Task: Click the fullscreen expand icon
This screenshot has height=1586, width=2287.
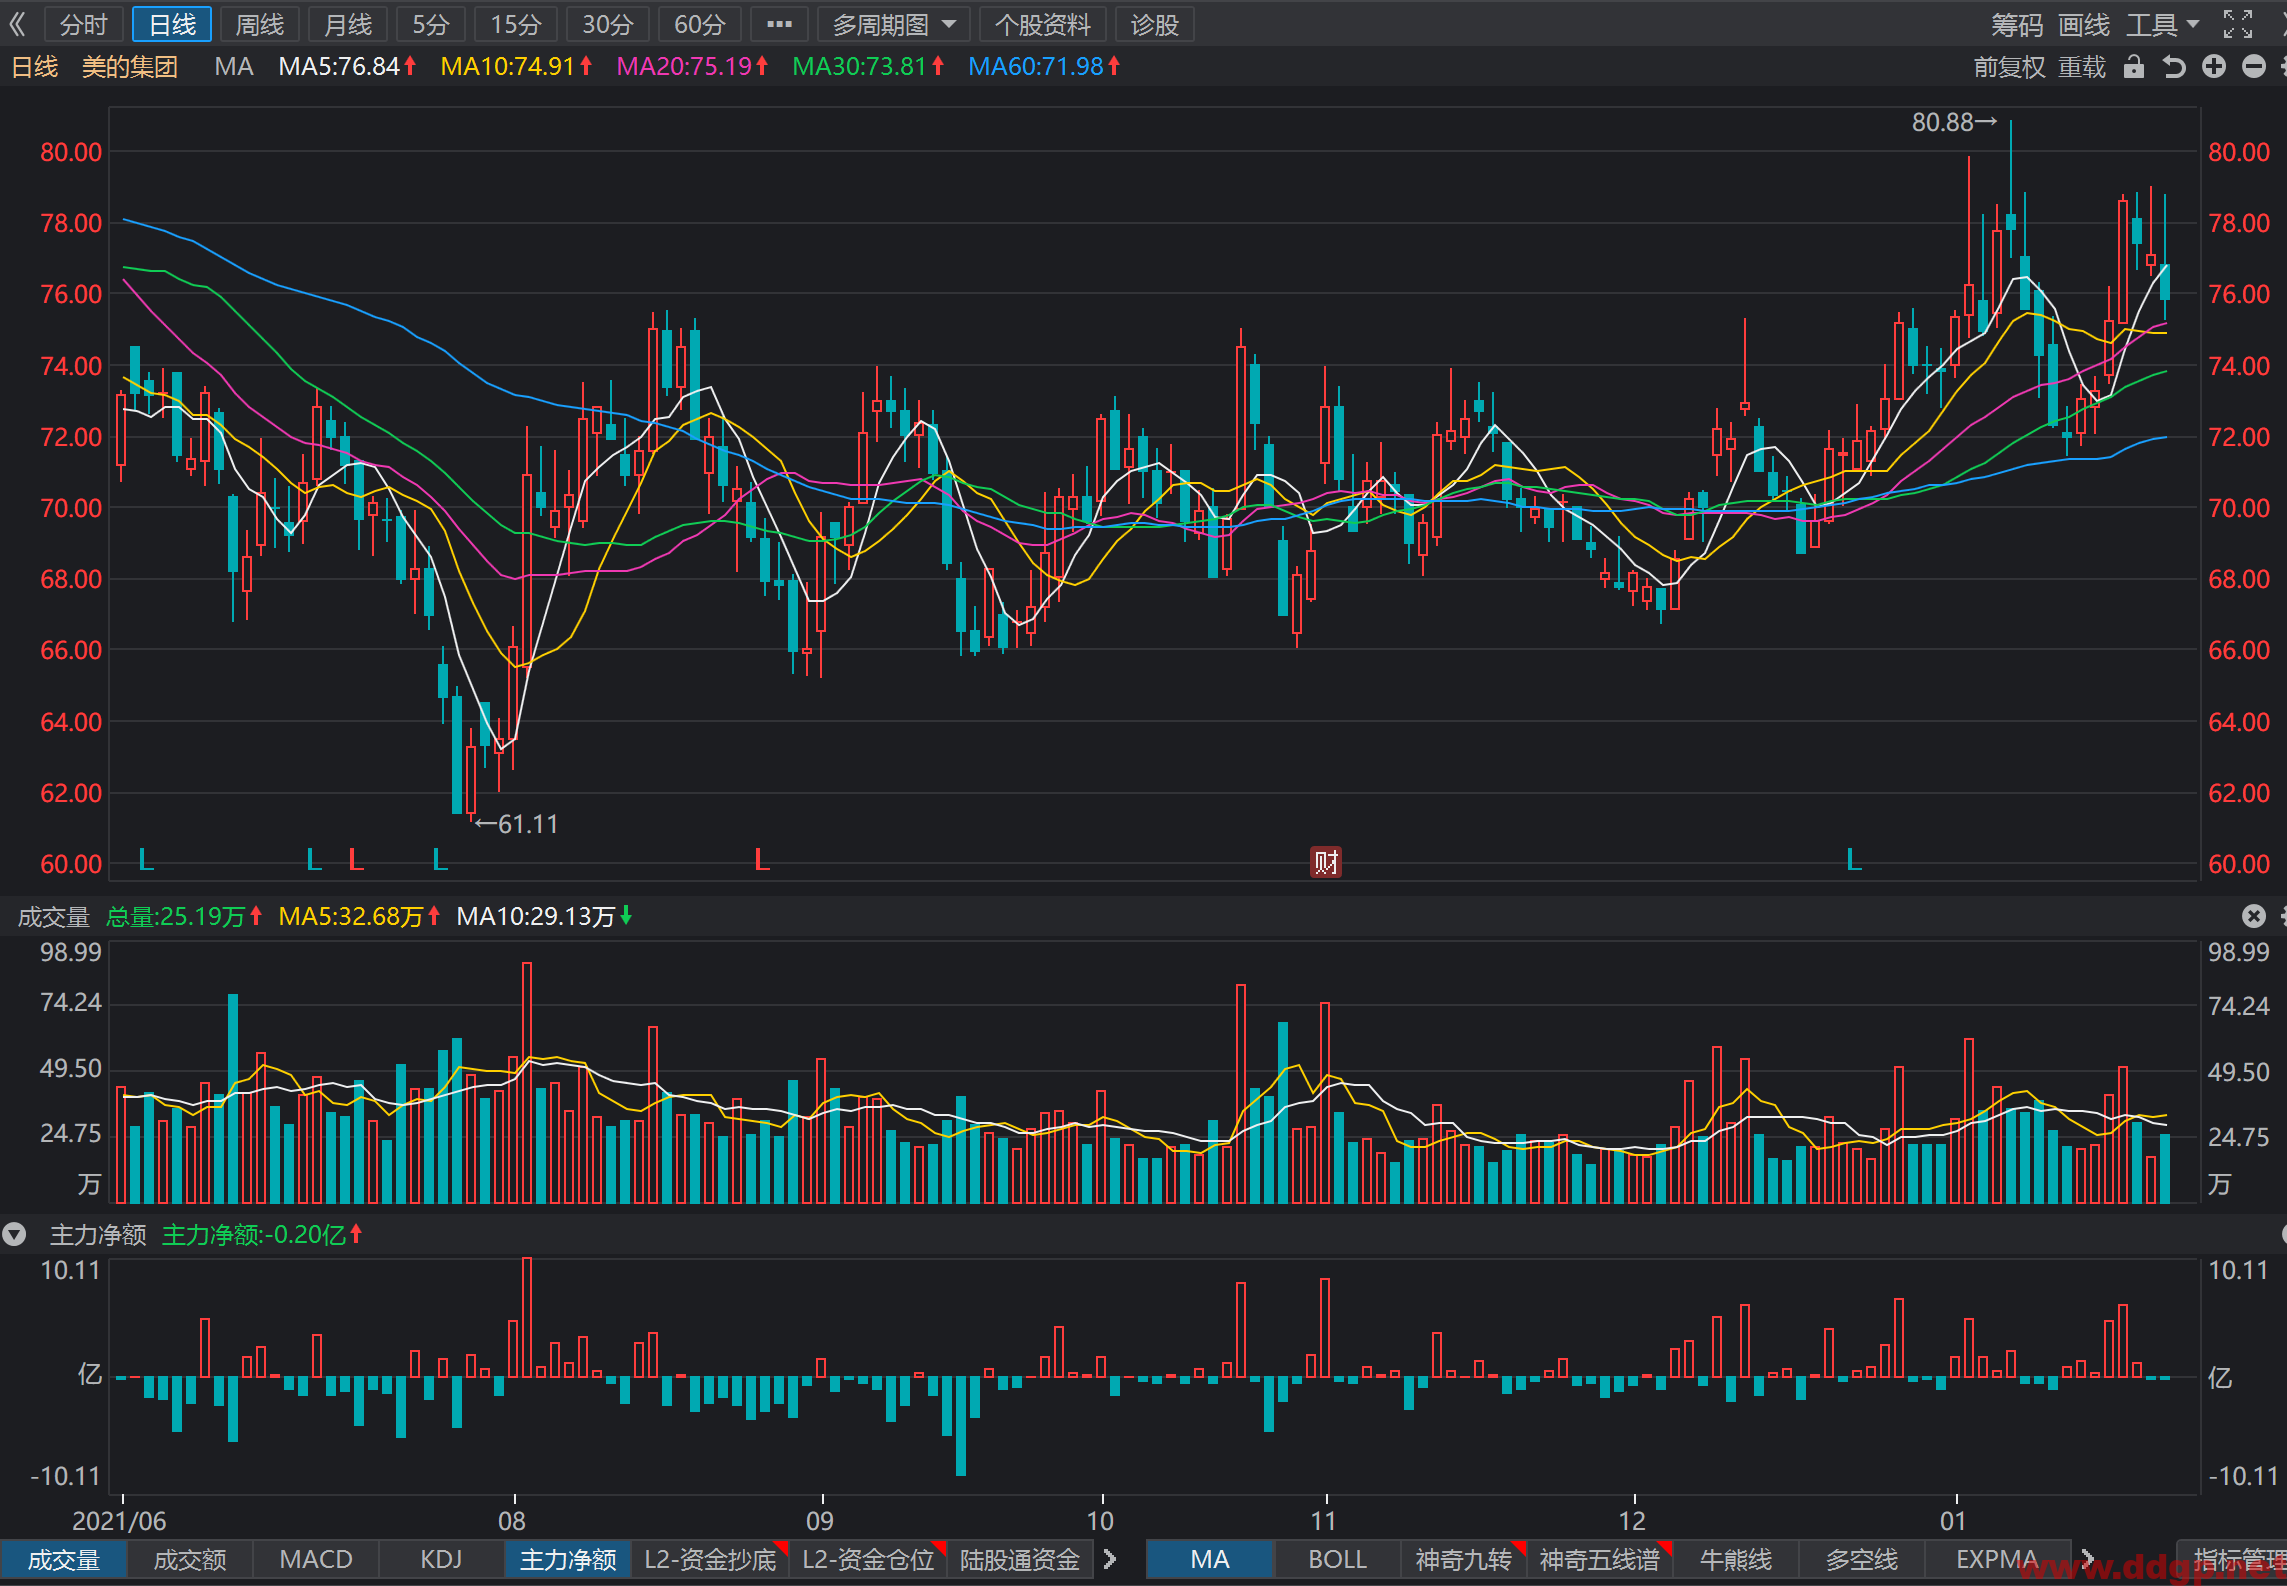Action: pos(2238,24)
